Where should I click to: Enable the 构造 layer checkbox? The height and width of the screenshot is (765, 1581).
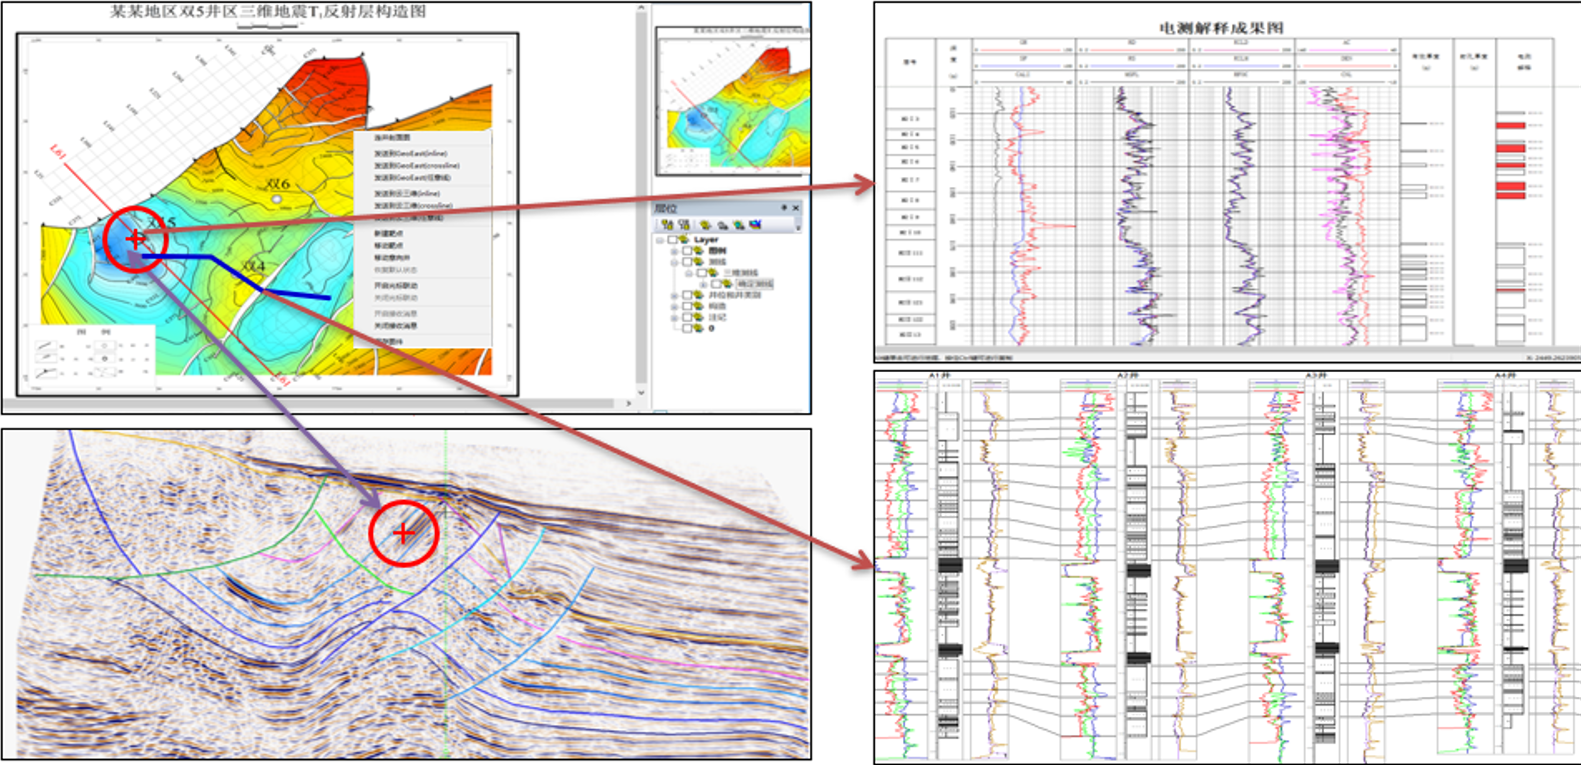click(687, 306)
